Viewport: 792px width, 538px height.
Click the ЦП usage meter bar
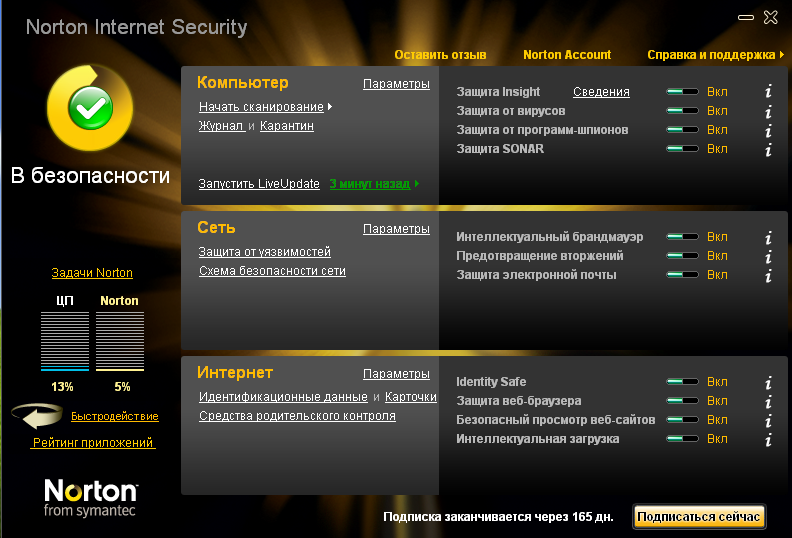point(65,341)
